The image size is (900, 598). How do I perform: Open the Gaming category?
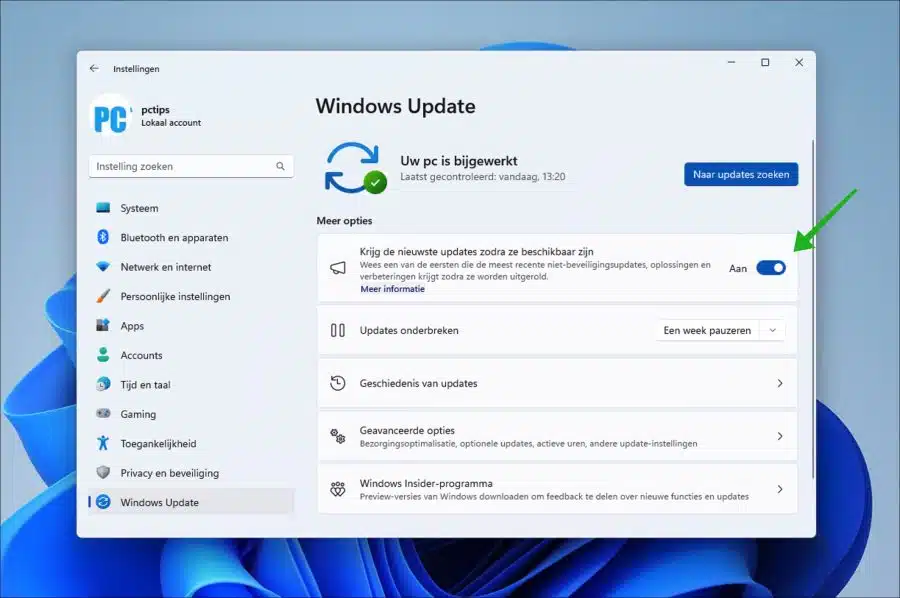(x=191, y=413)
